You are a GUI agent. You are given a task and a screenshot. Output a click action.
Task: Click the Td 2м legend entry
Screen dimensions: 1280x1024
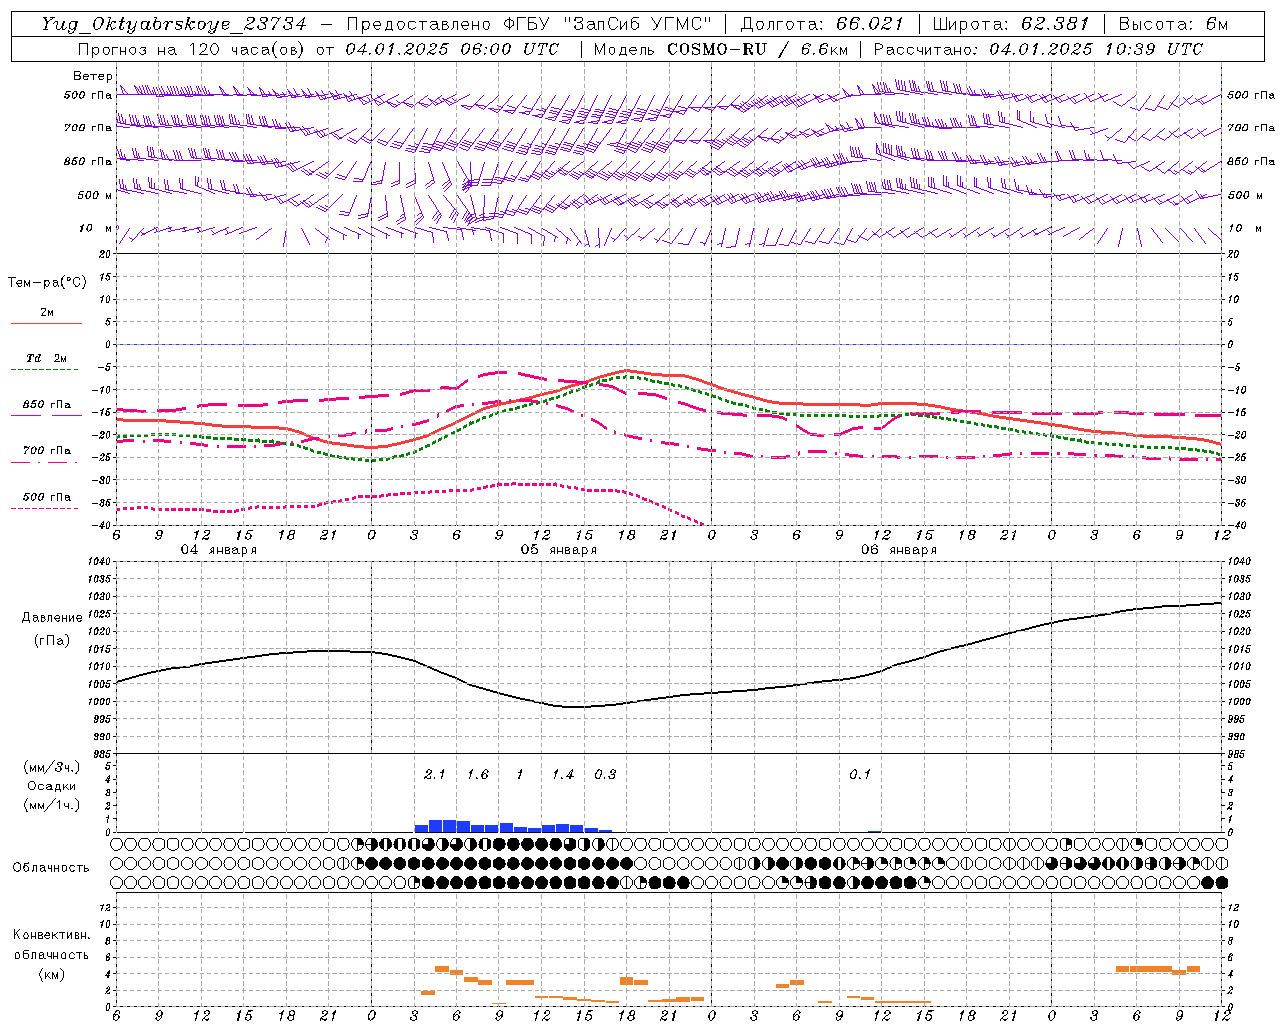click(x=46, y=358)
